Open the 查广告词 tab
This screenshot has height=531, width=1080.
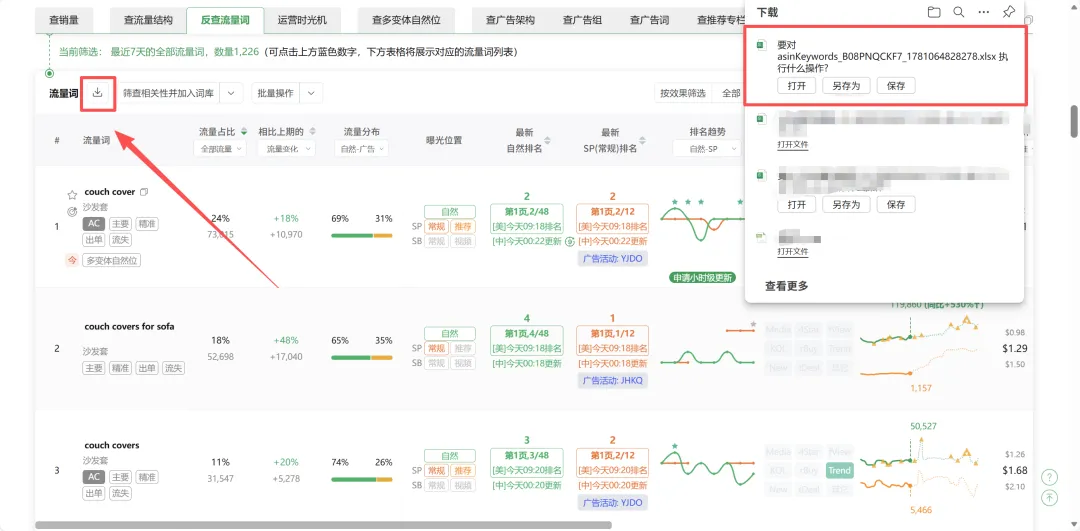pyautogui.click(x=650, y=20)
